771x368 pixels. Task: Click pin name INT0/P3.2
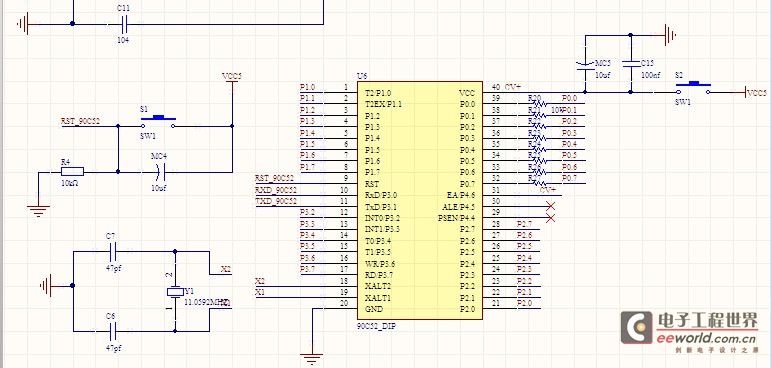tap(383, 218)
